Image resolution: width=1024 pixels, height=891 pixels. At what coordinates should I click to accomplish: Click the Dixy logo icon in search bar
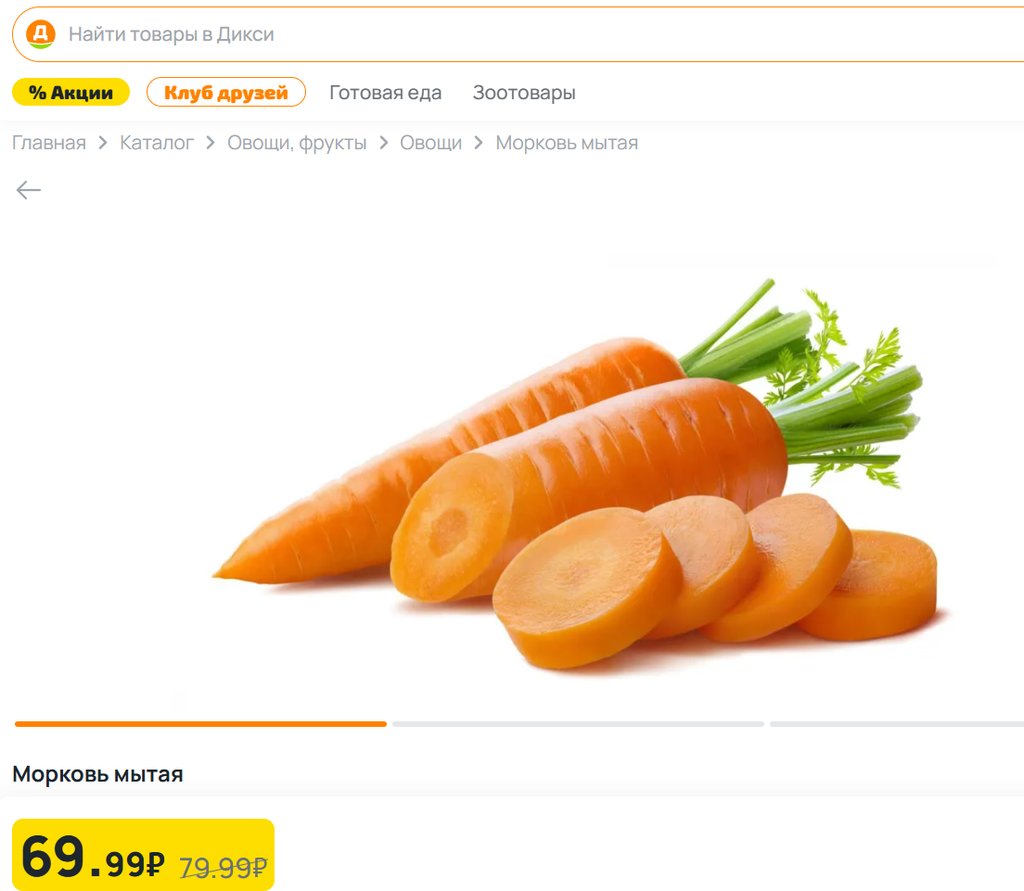click(x=40, y=33)
